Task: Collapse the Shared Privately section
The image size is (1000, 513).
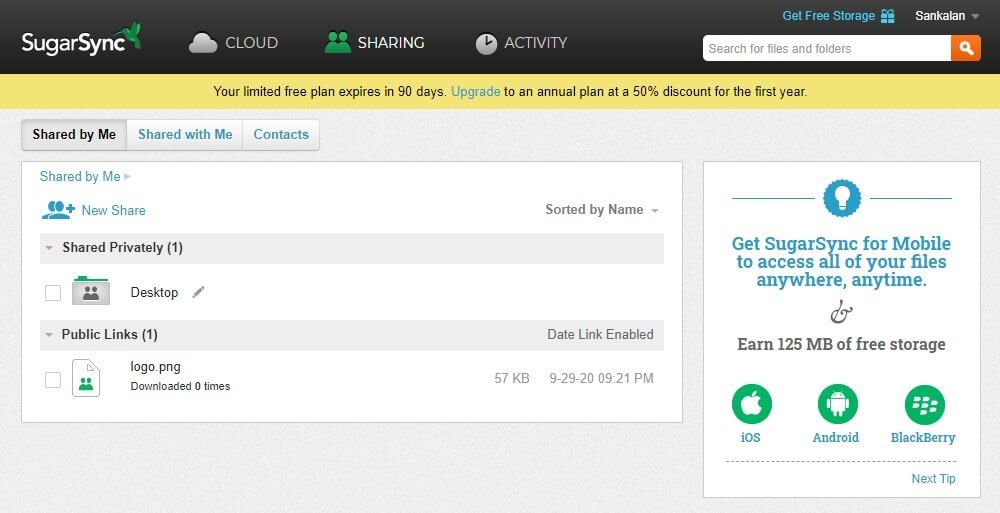Action: 49,248
